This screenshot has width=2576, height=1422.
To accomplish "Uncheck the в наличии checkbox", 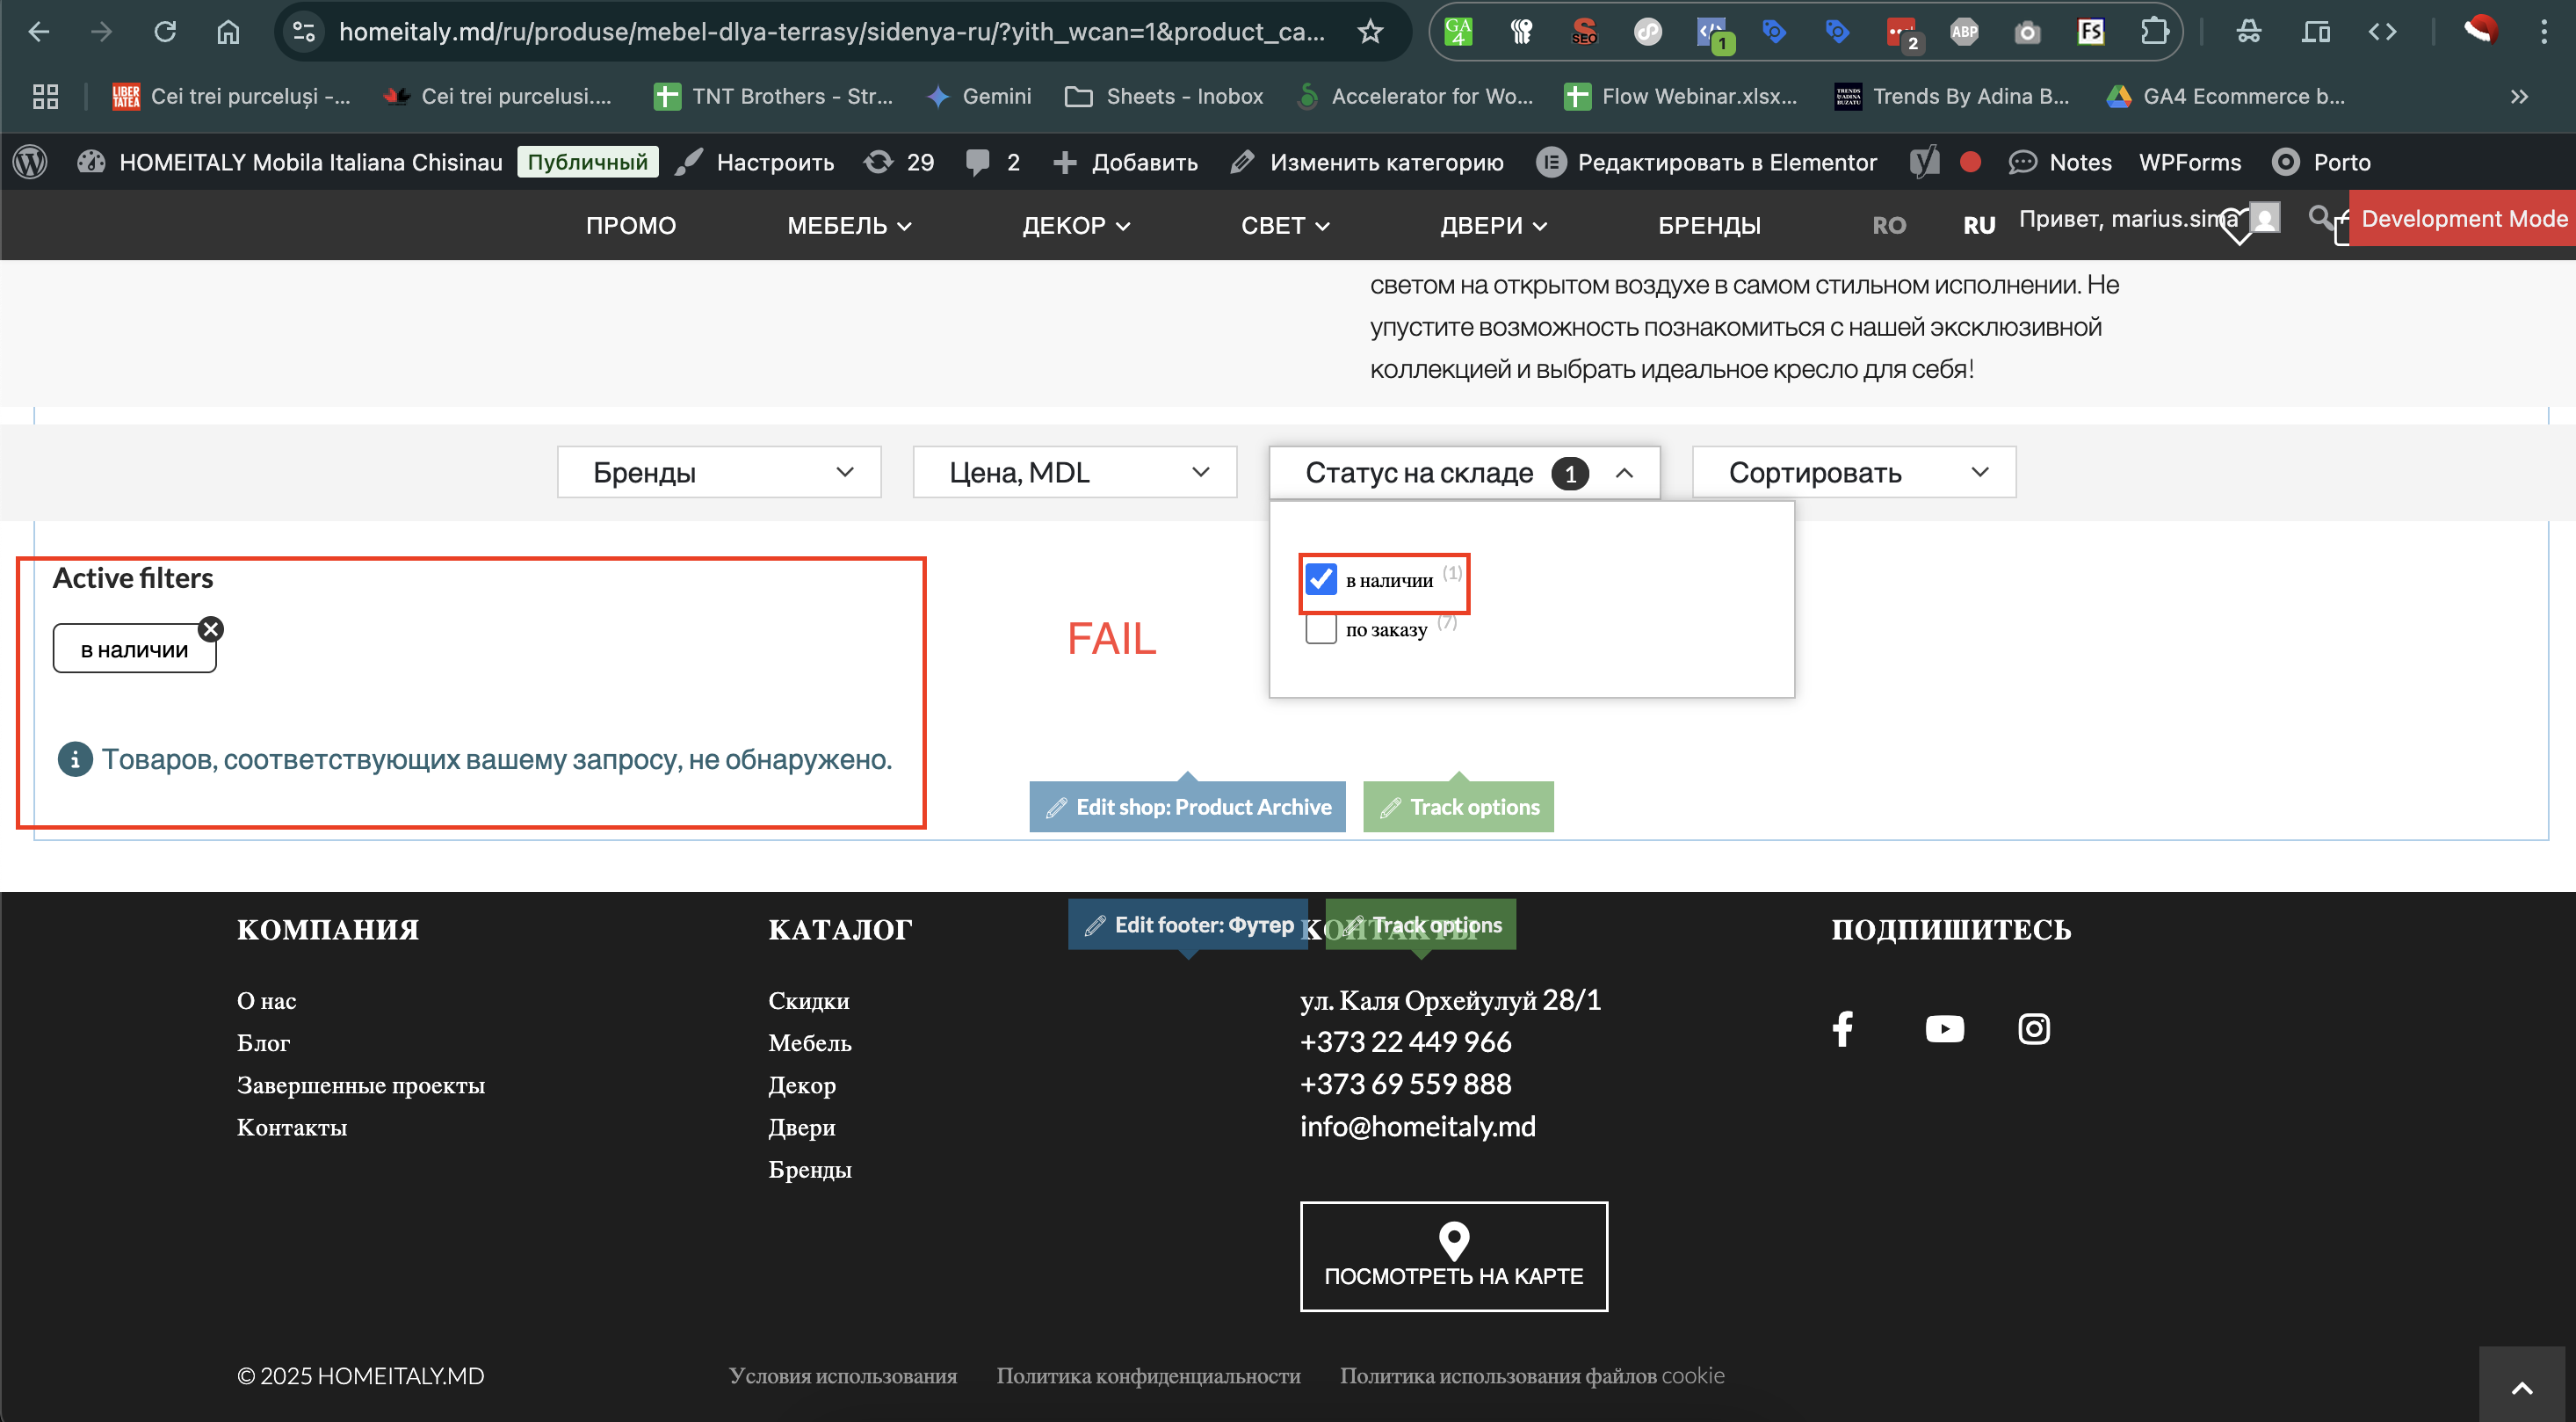I will [x=1321, y=579].
